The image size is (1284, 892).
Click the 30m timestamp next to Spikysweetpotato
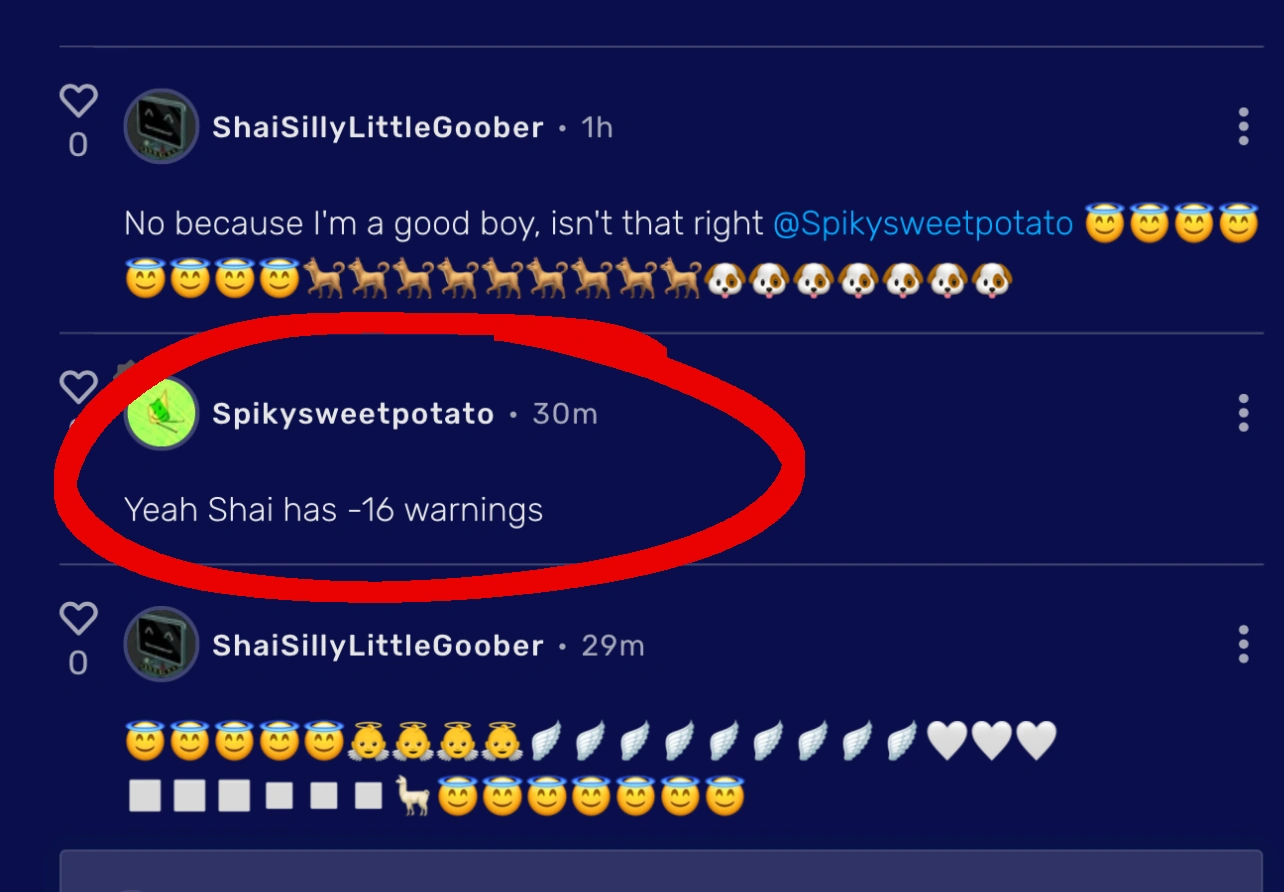[x=565, y=414]
